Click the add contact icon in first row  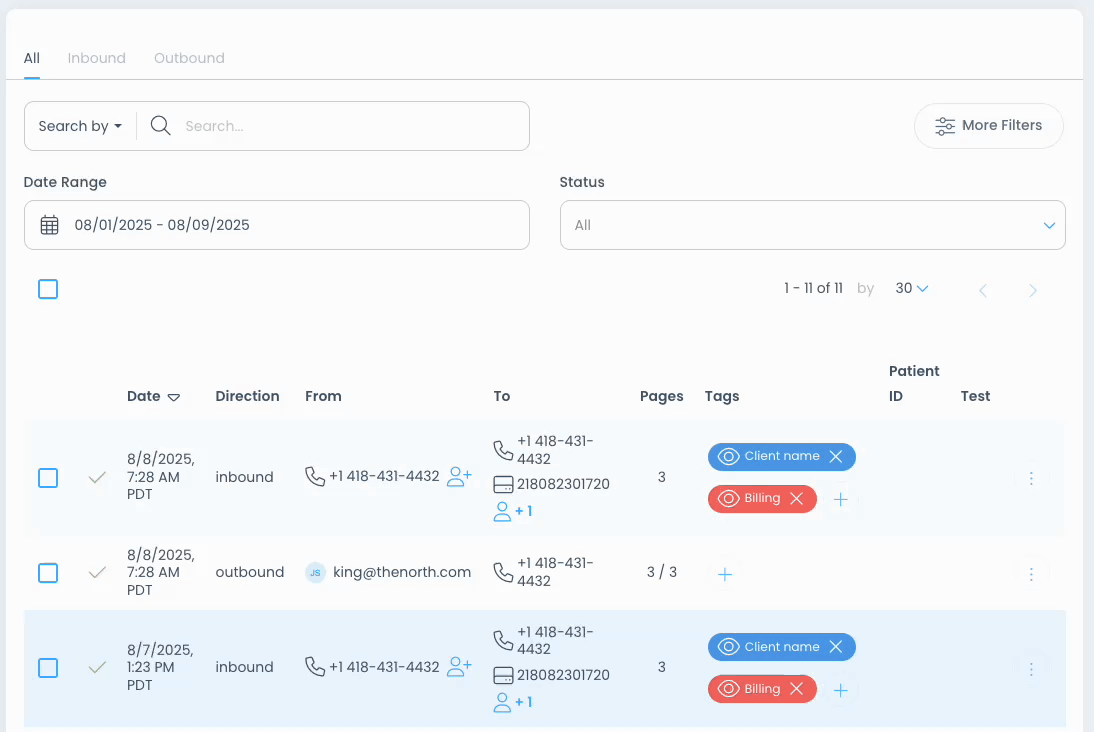point(459,477)
